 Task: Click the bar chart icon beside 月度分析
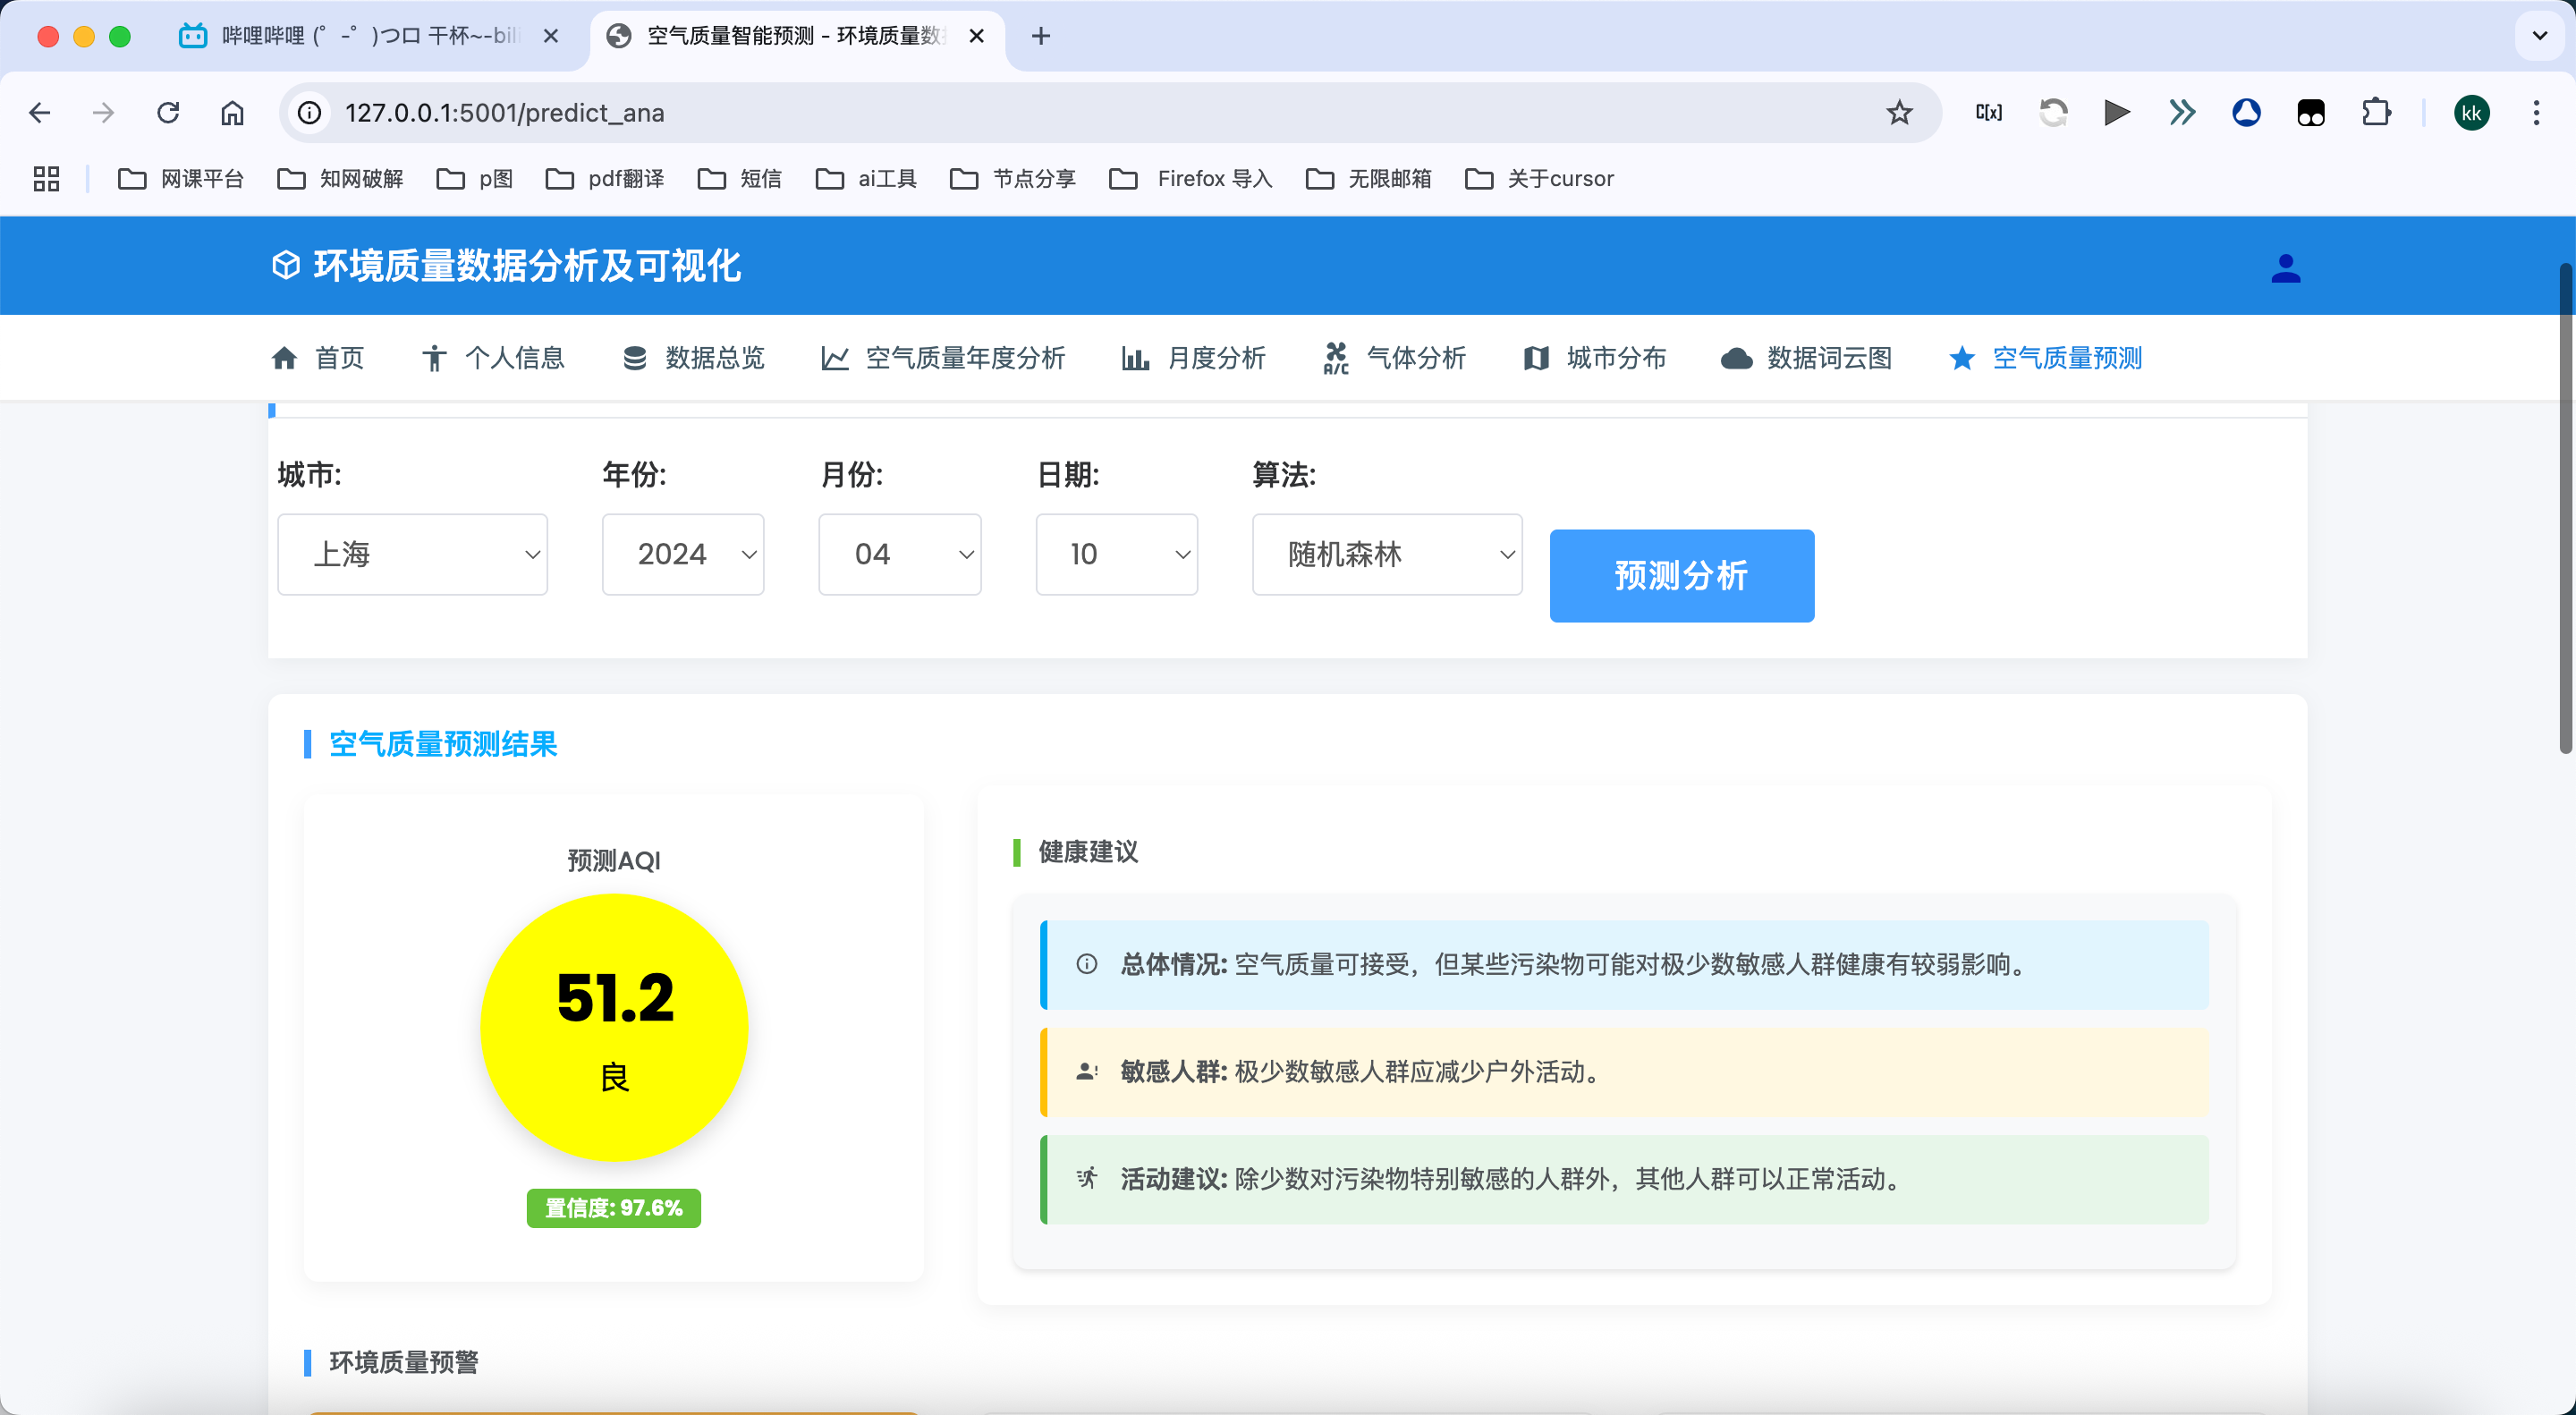click(x=1135, y=358)
